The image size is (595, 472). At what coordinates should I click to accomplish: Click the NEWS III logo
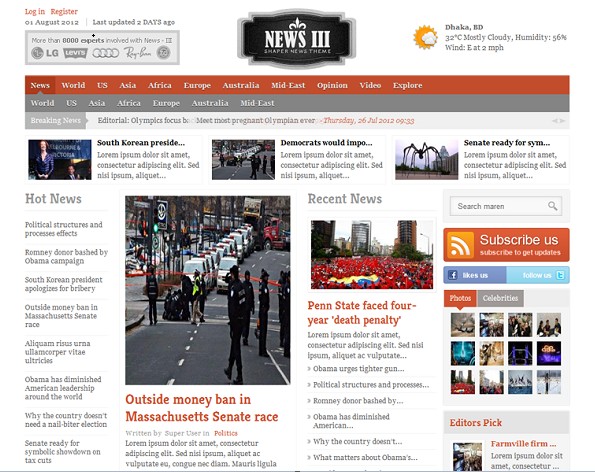297,39
